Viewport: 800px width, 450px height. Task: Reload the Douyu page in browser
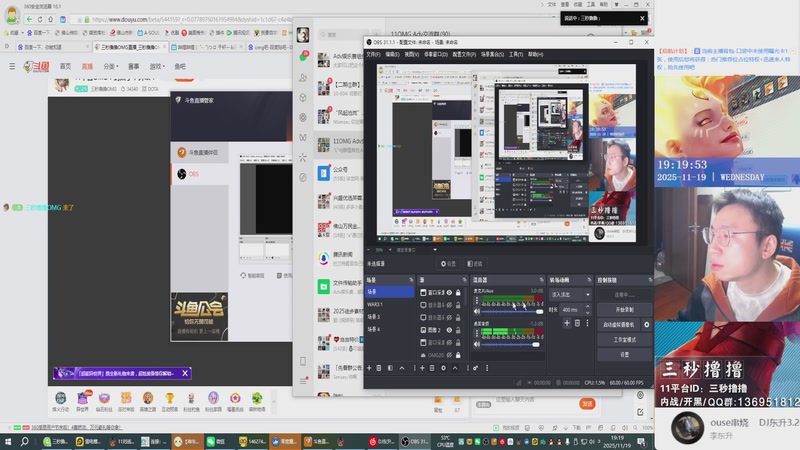pos(40,19)
